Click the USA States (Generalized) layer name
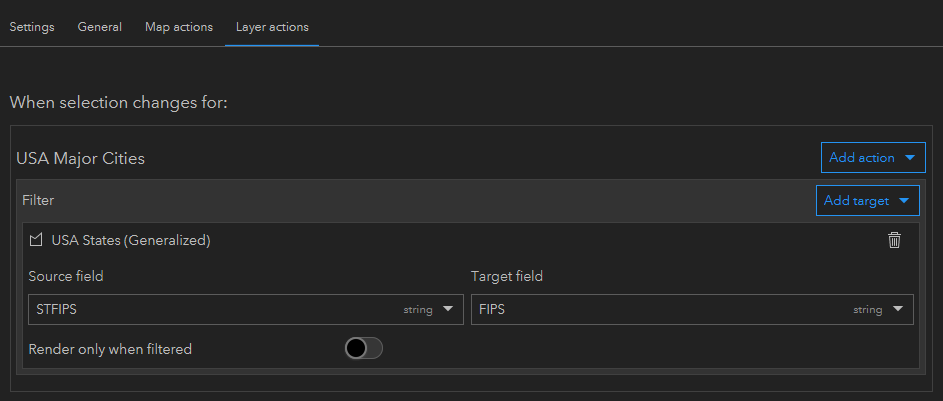Image resolution: width=943 pixels, height=401 pixels. [131, 240]
